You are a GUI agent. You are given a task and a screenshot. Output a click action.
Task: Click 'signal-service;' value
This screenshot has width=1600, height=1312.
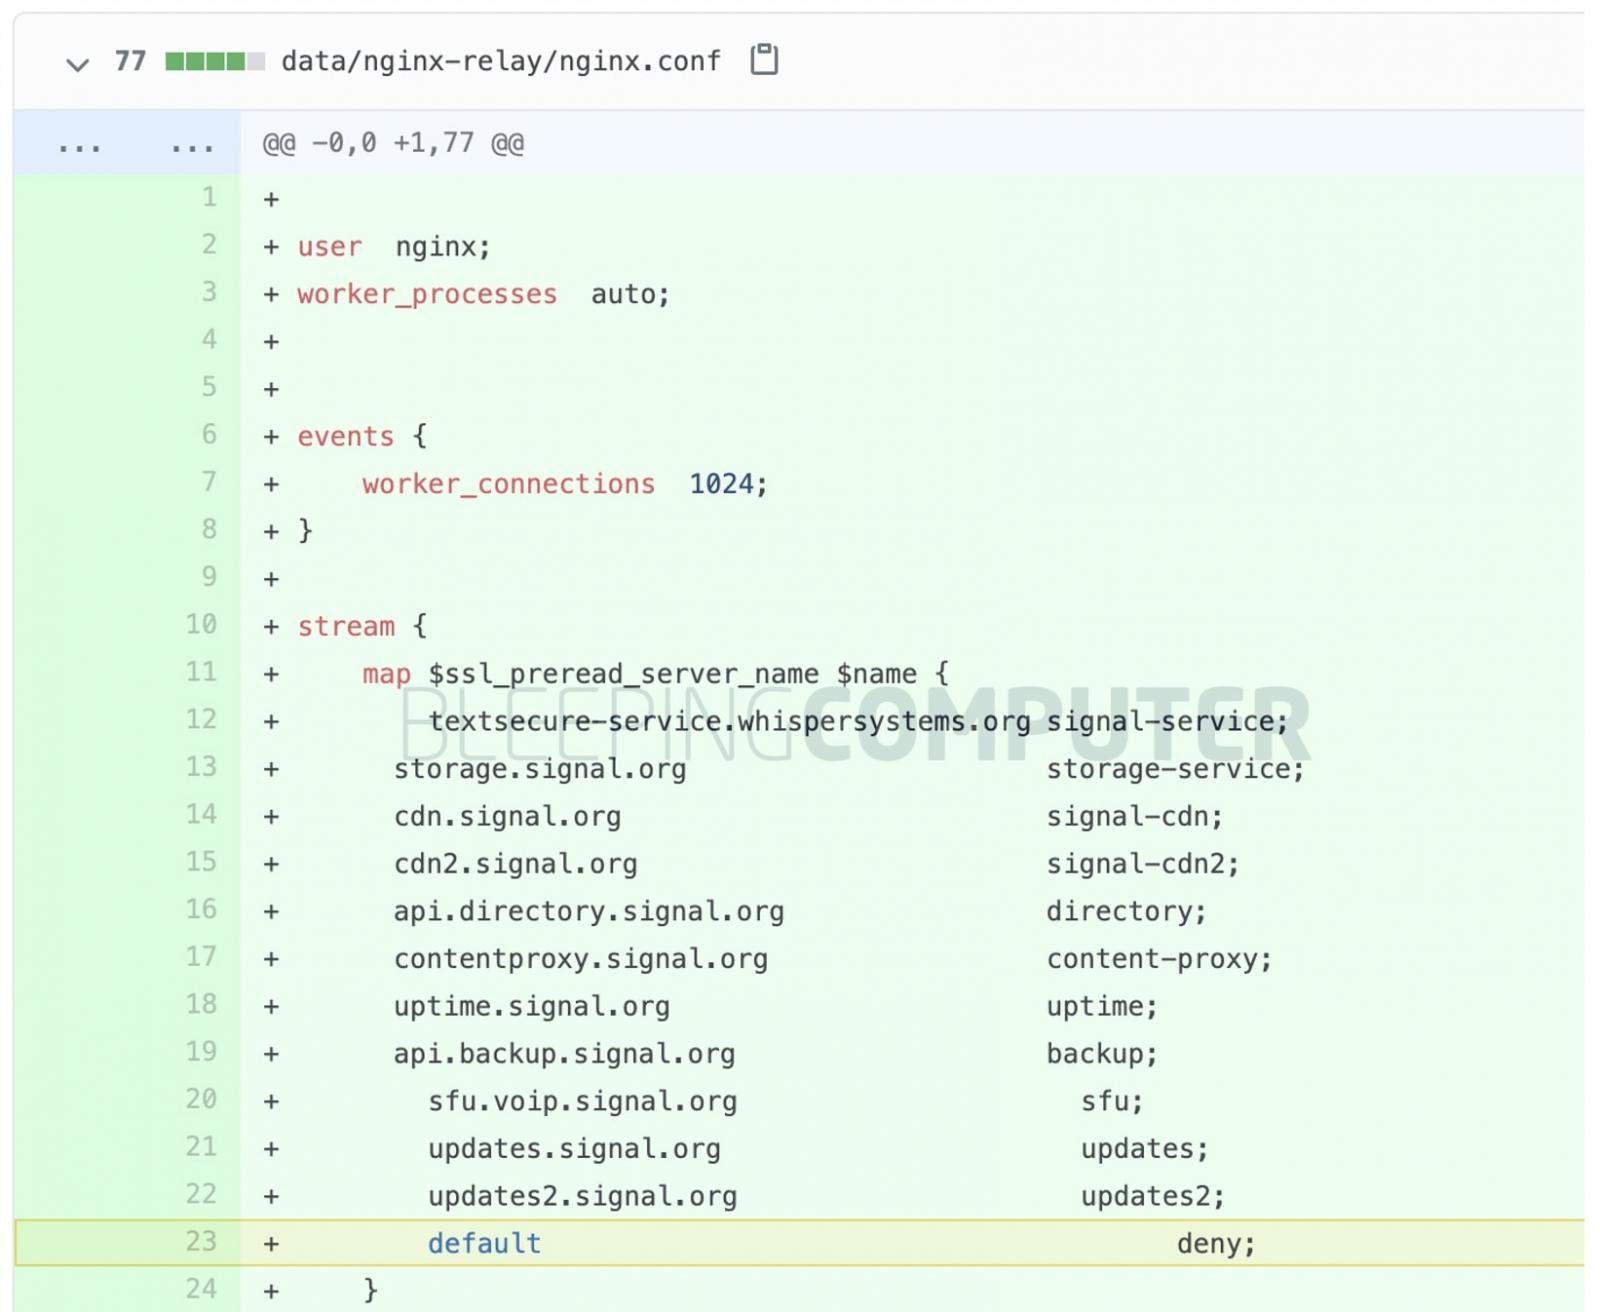tap(1167, 722)
